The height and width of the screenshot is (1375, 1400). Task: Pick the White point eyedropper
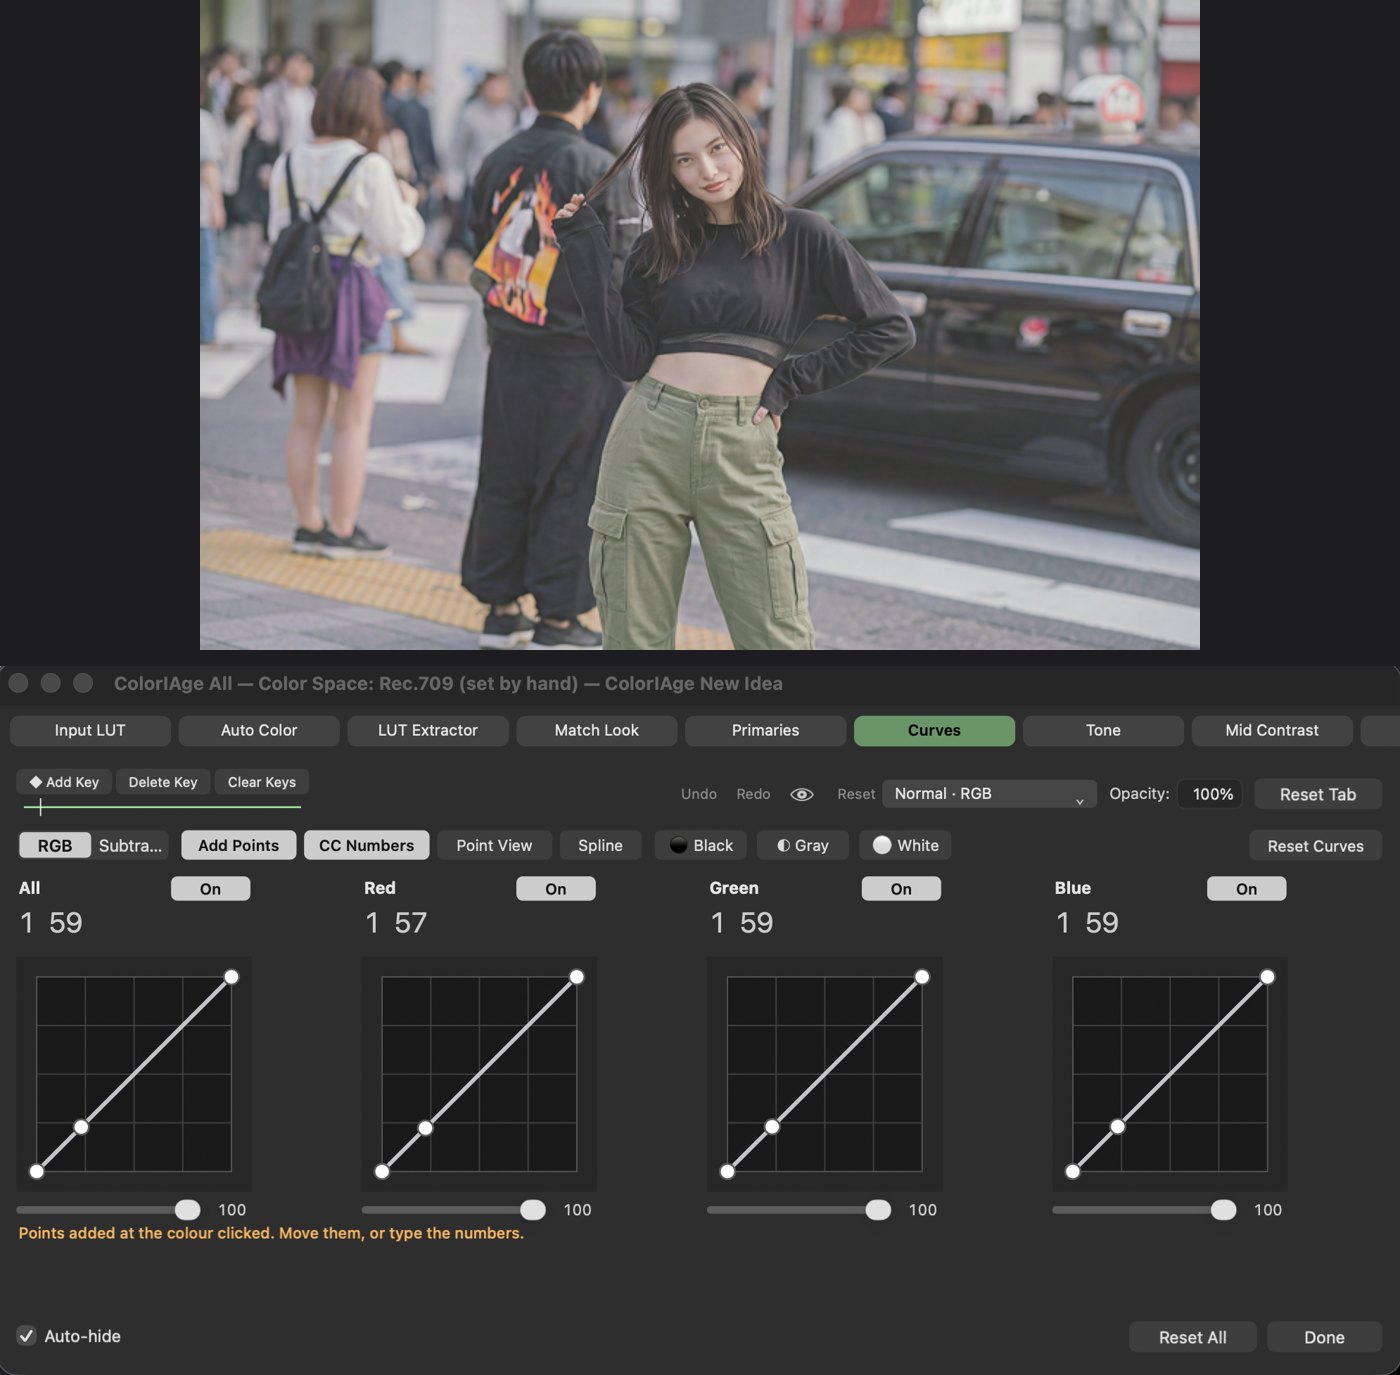(x=906, y=845)
